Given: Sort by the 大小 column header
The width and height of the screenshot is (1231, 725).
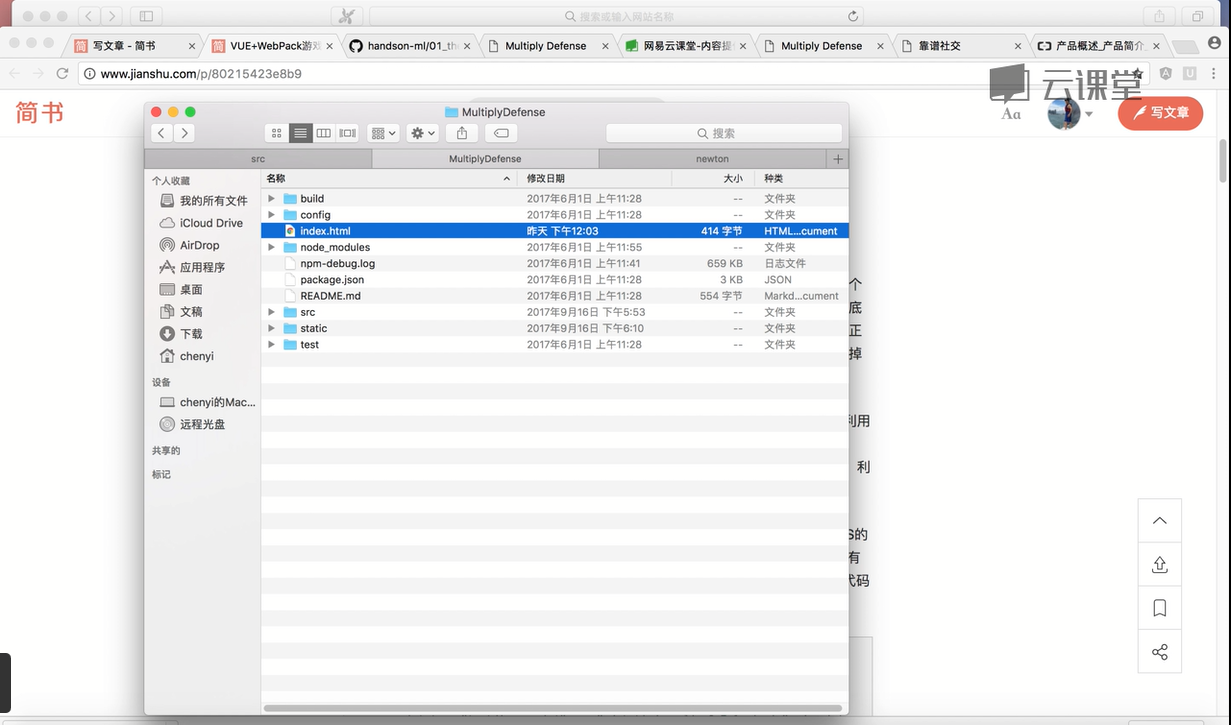Looking at the screenshot, I should (x=711, y=178).
